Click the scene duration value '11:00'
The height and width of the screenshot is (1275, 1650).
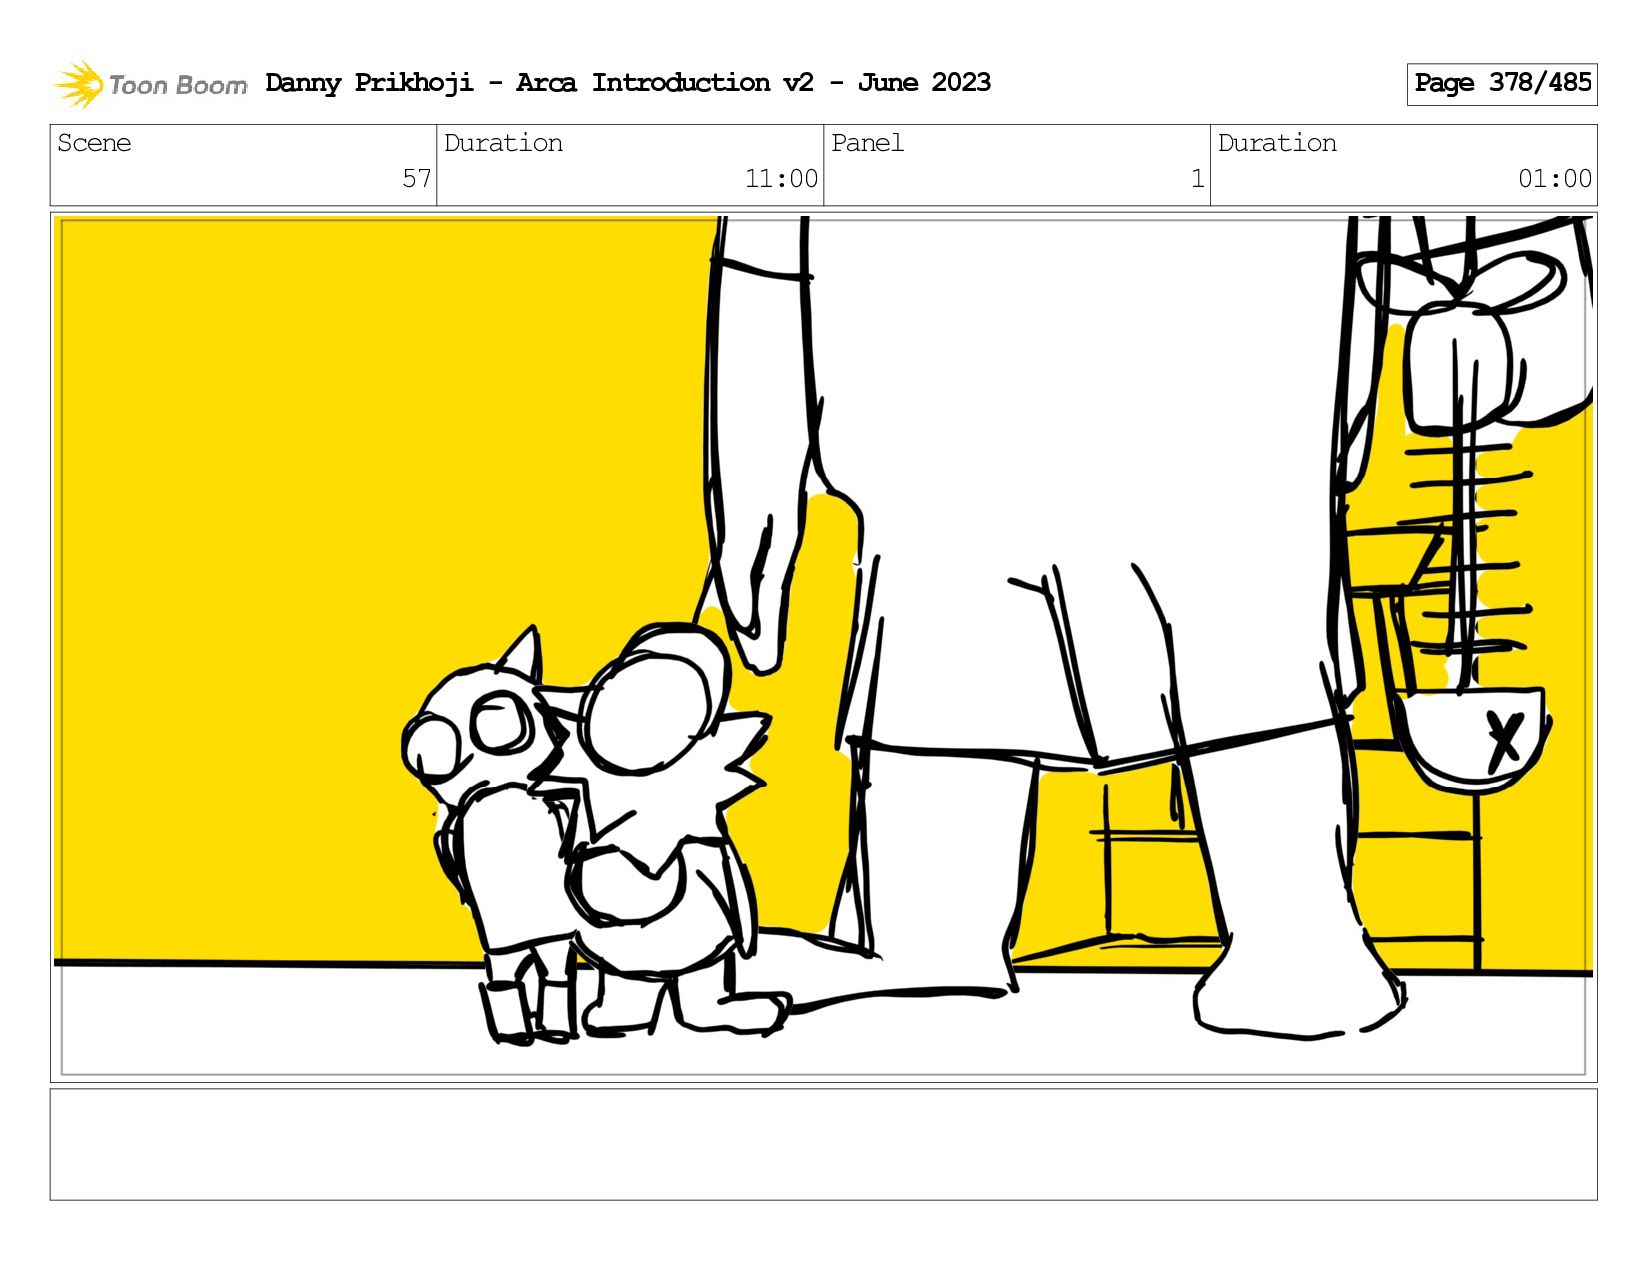tap(781, 179)
